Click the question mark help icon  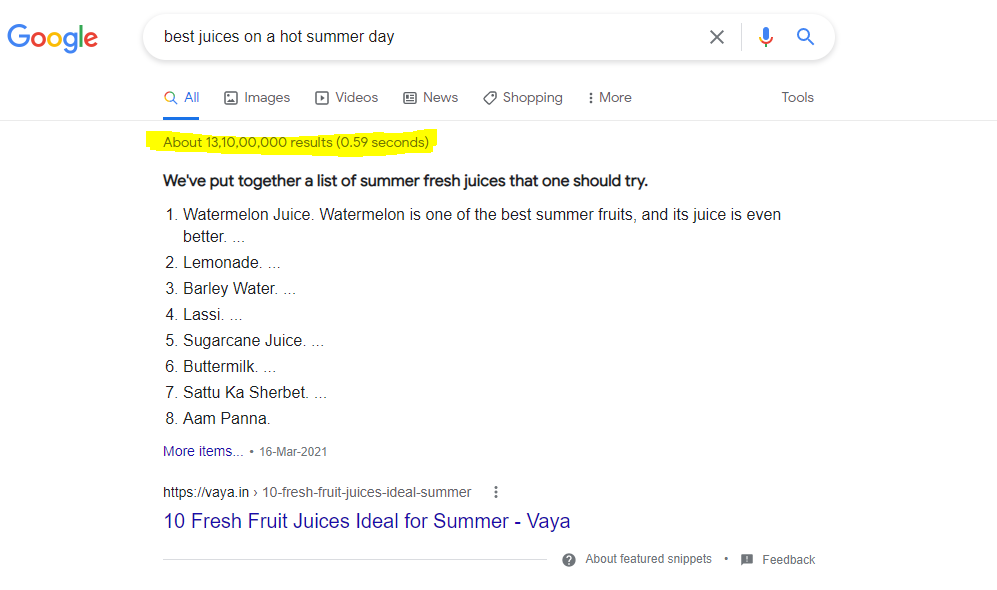coord(569,559)
